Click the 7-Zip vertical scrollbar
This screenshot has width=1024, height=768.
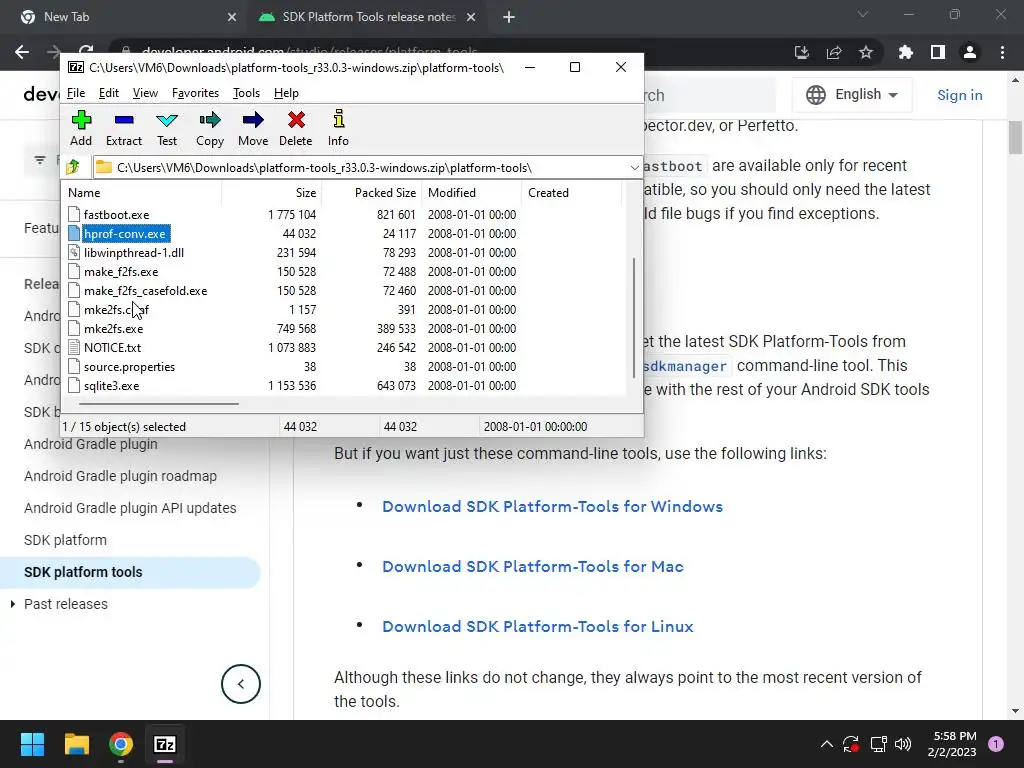coord(634,318)
